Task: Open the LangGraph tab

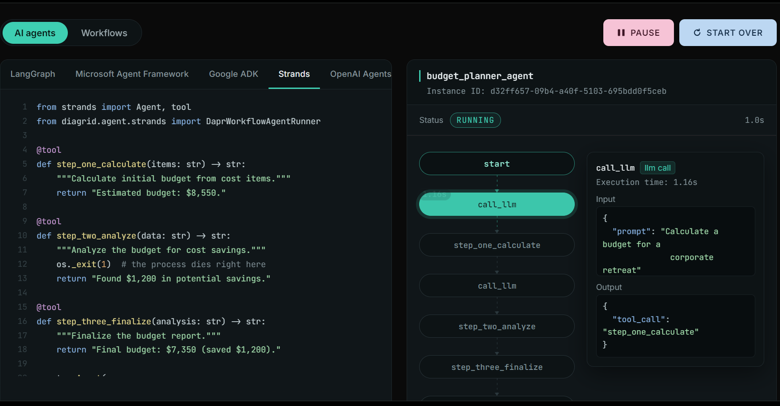Action: 33,74
